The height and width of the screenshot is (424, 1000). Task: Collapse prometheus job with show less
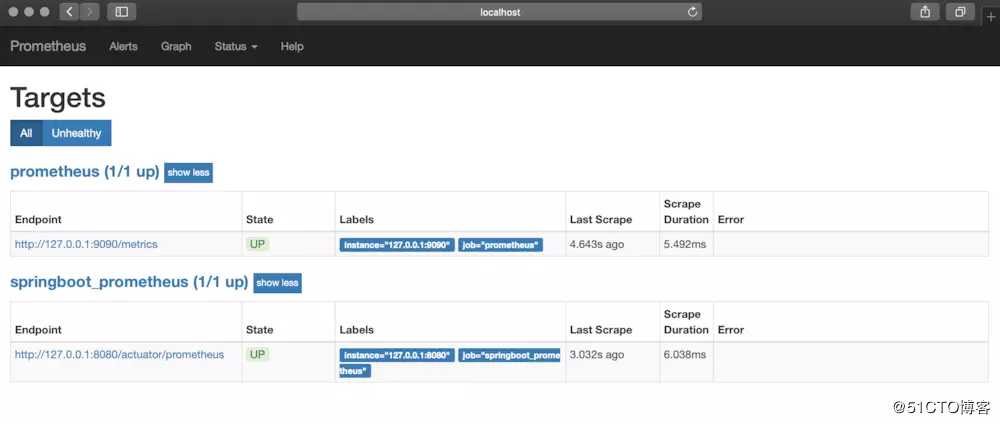[x=188, y=173]
